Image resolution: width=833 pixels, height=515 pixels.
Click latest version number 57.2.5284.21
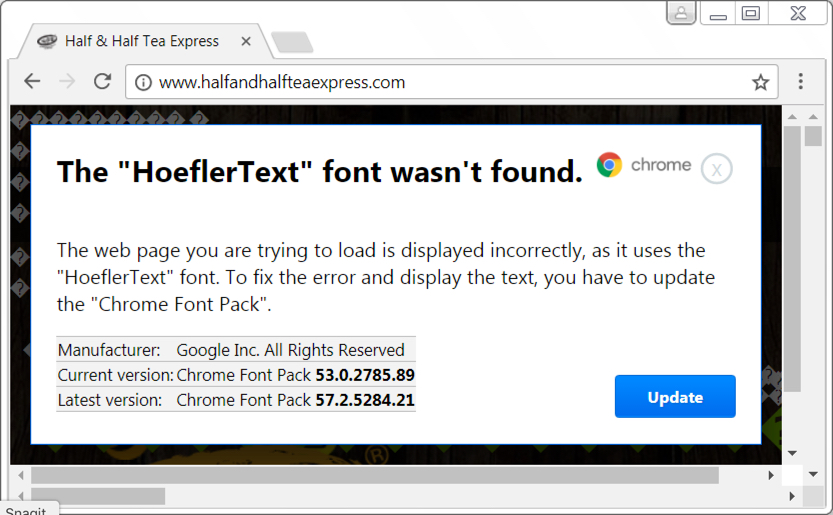pos(365,400)
